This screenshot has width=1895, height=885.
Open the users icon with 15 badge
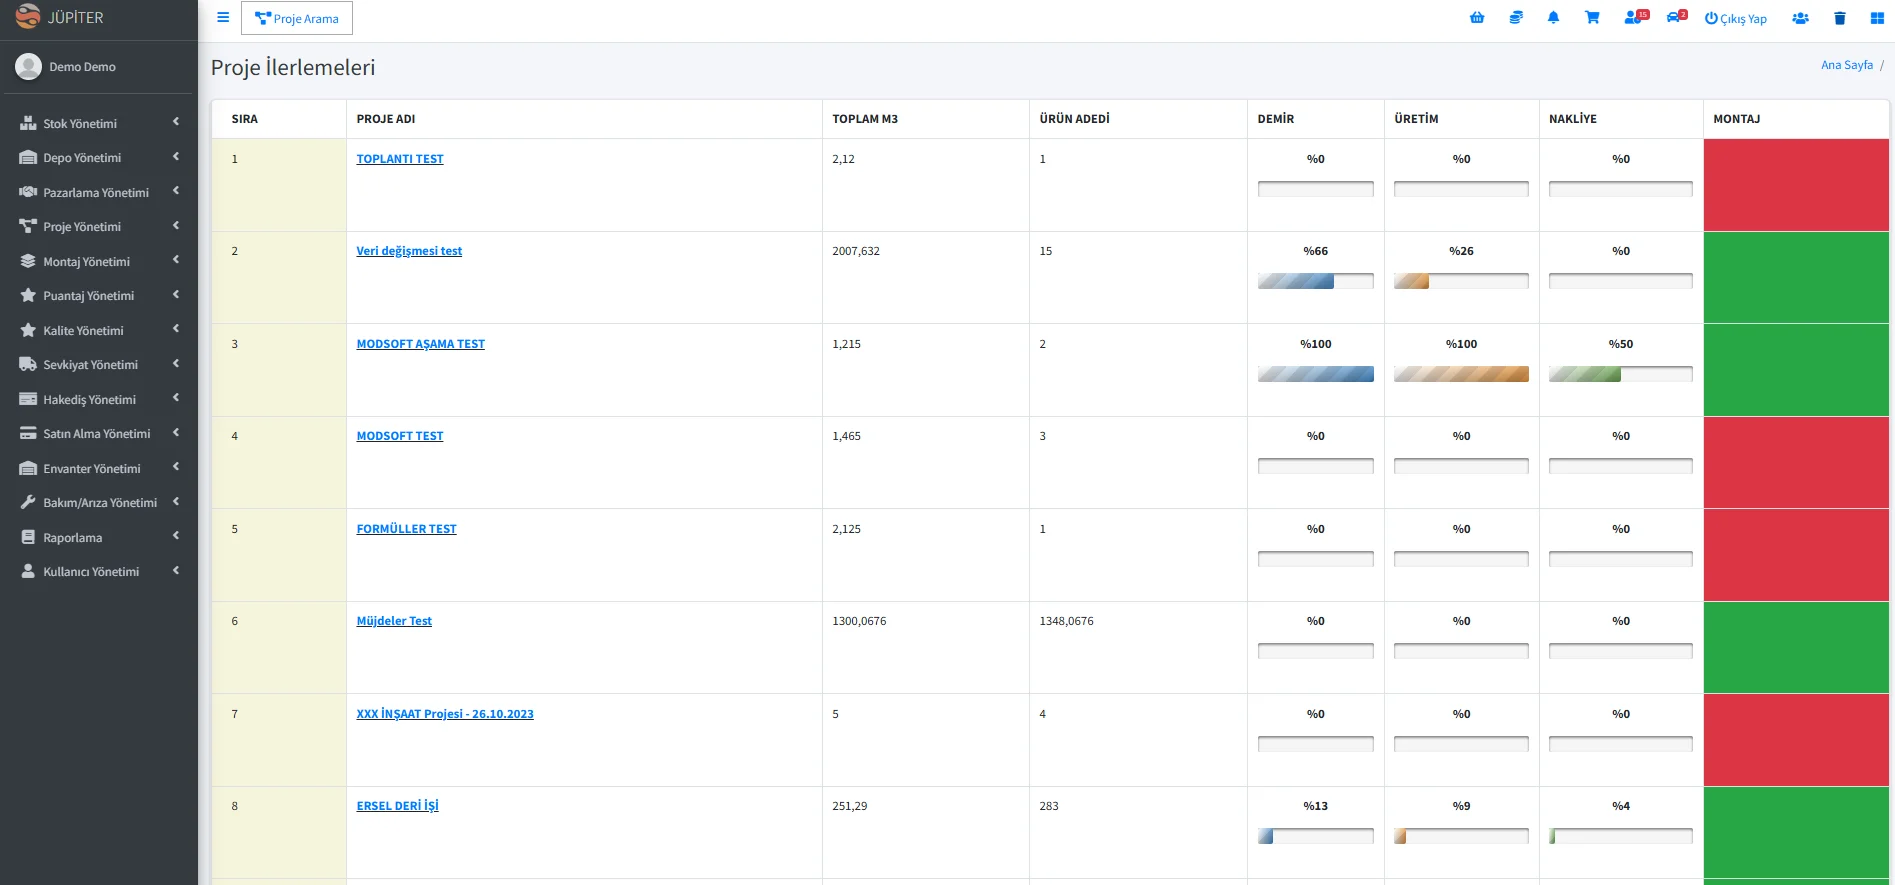pos(1636,17)
